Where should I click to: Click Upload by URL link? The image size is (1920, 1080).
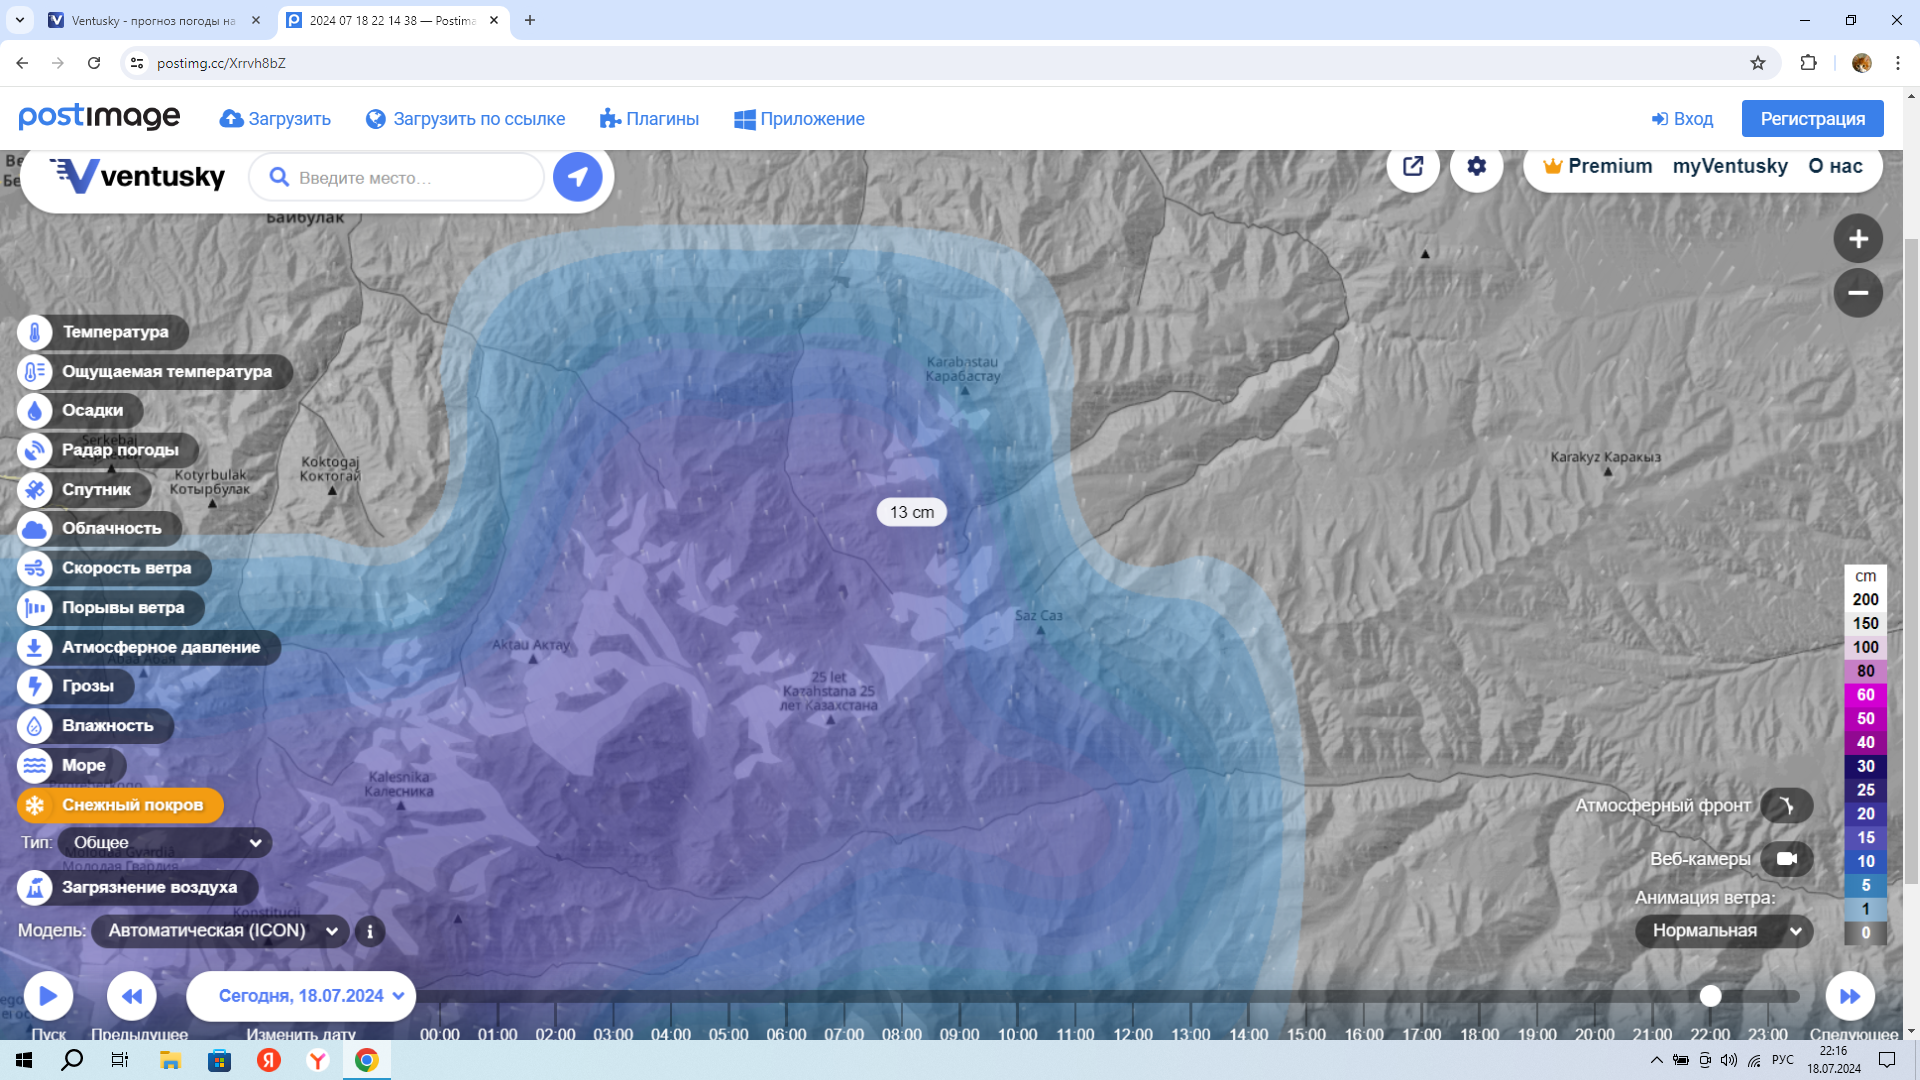tap(465, 119)
